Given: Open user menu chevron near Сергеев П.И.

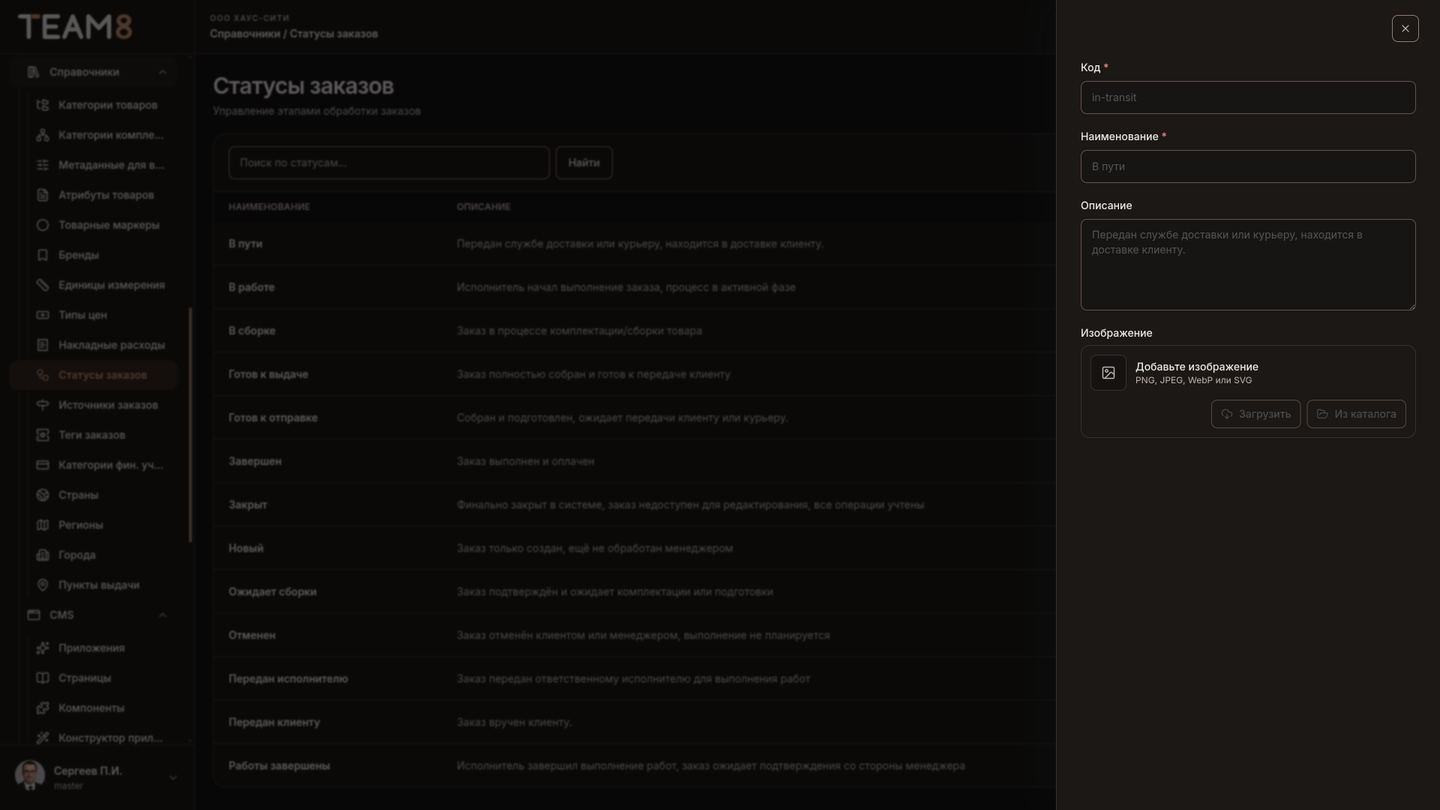Looking at the screenshot, I should (x=172, y=778).
